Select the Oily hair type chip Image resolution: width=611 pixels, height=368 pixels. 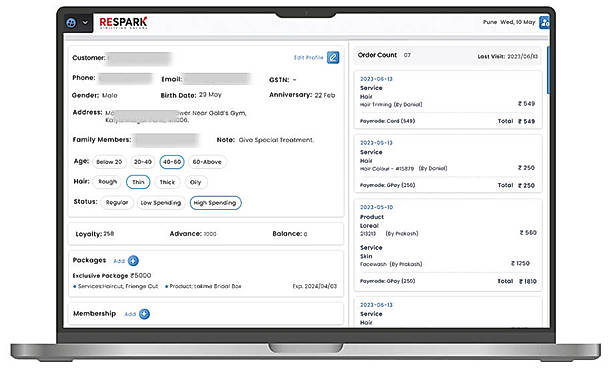pos(195,182)
